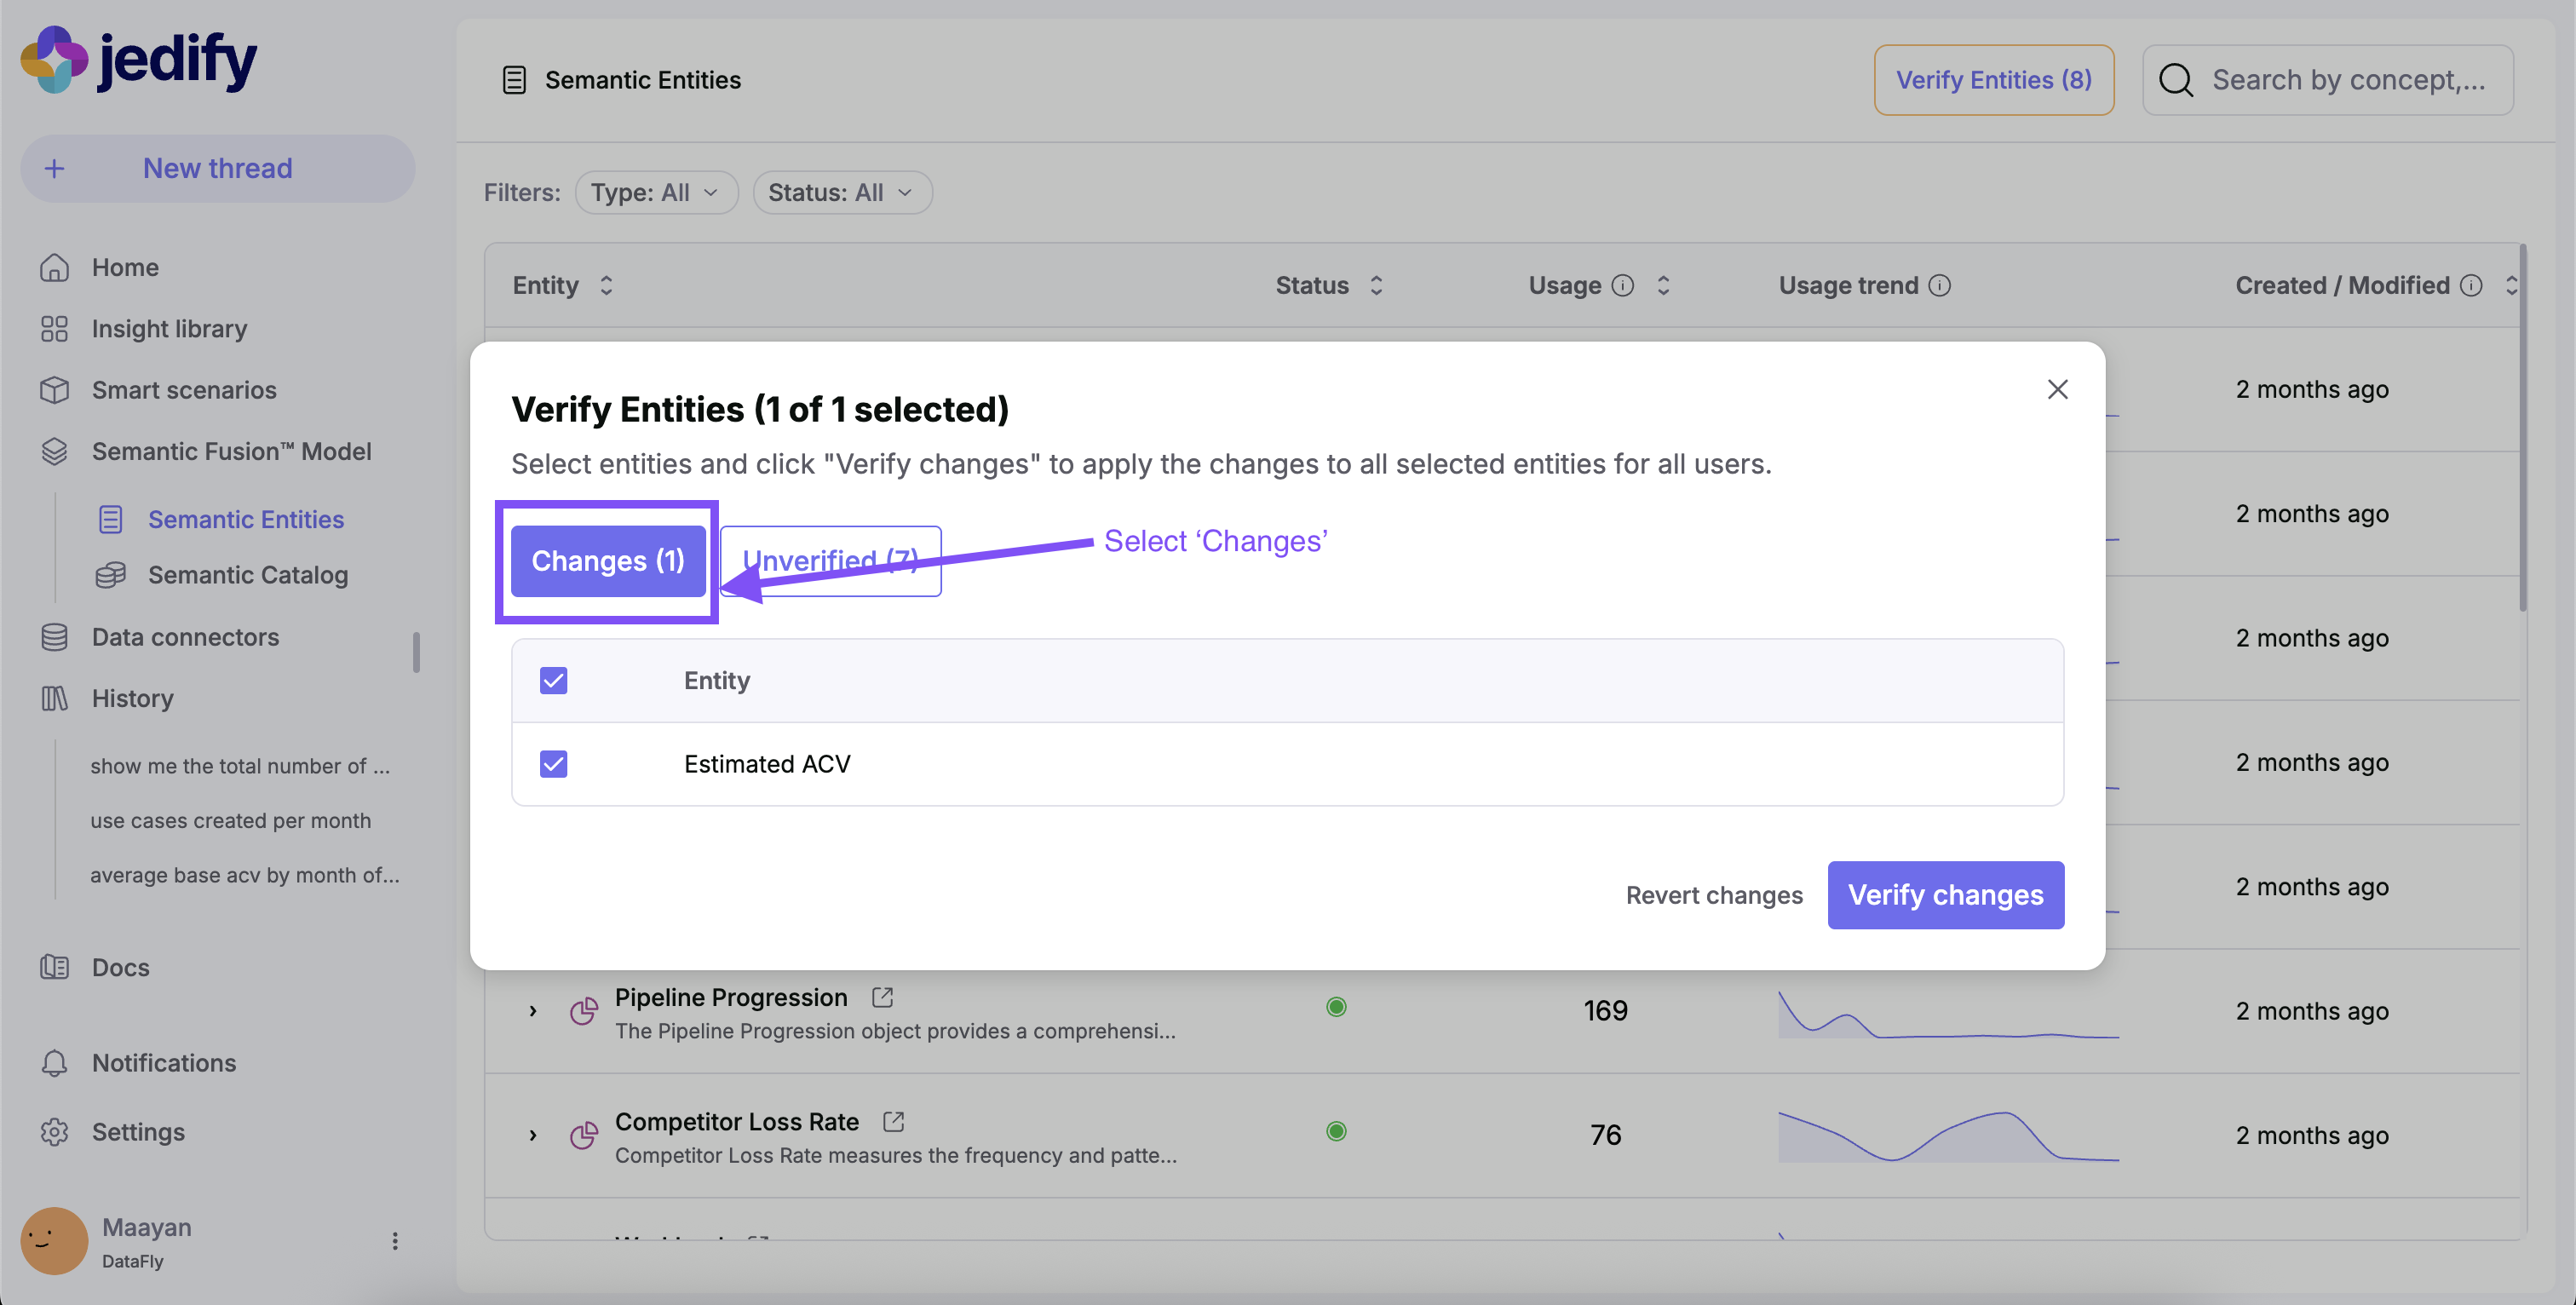Viewport: 2576px width, 1305px height.
Task: Uncheck the Estimated ACV checkbox
Action: point(553,764)
